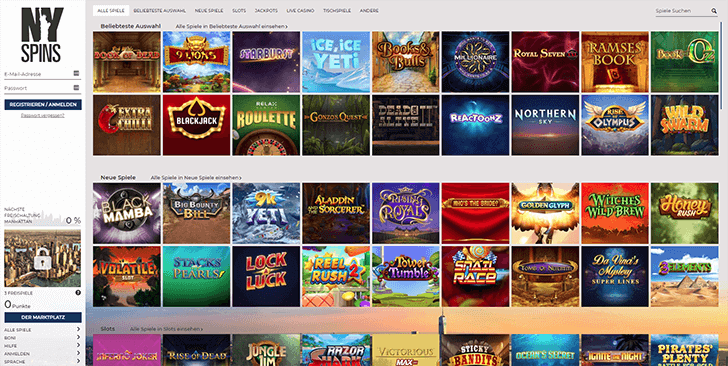The height and width of the screenshot is (366, 728).
Task: Open the Black Mamba game
Action: click(127, 213)
